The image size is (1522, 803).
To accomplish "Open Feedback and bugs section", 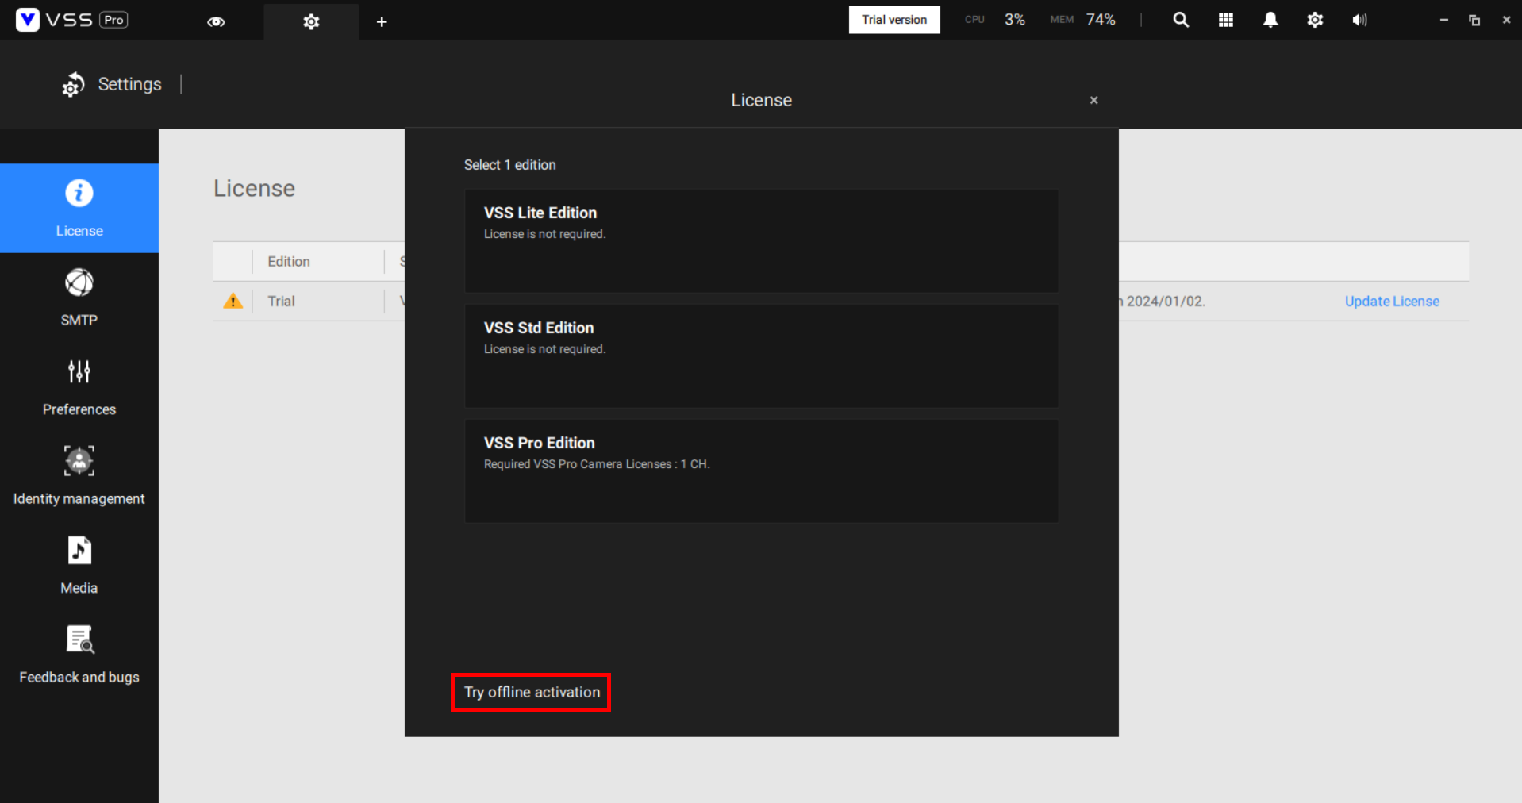I will (79, 655).
